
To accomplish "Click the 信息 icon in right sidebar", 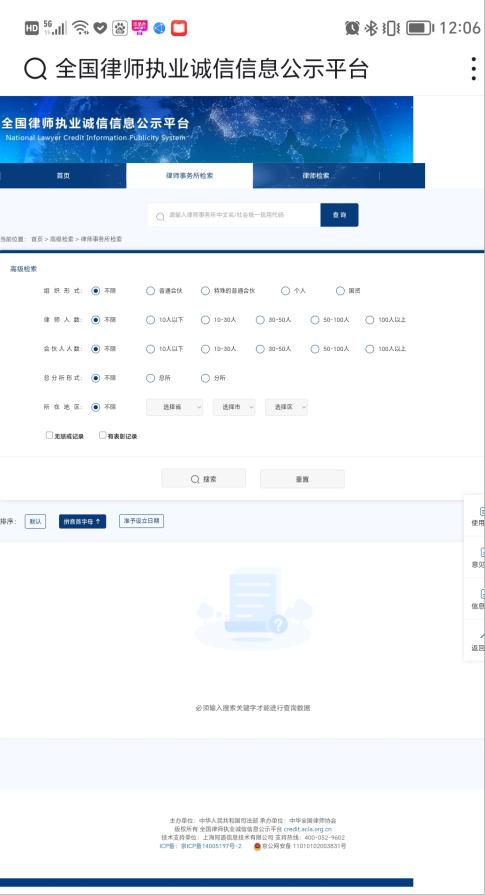I will click(482, 594).
